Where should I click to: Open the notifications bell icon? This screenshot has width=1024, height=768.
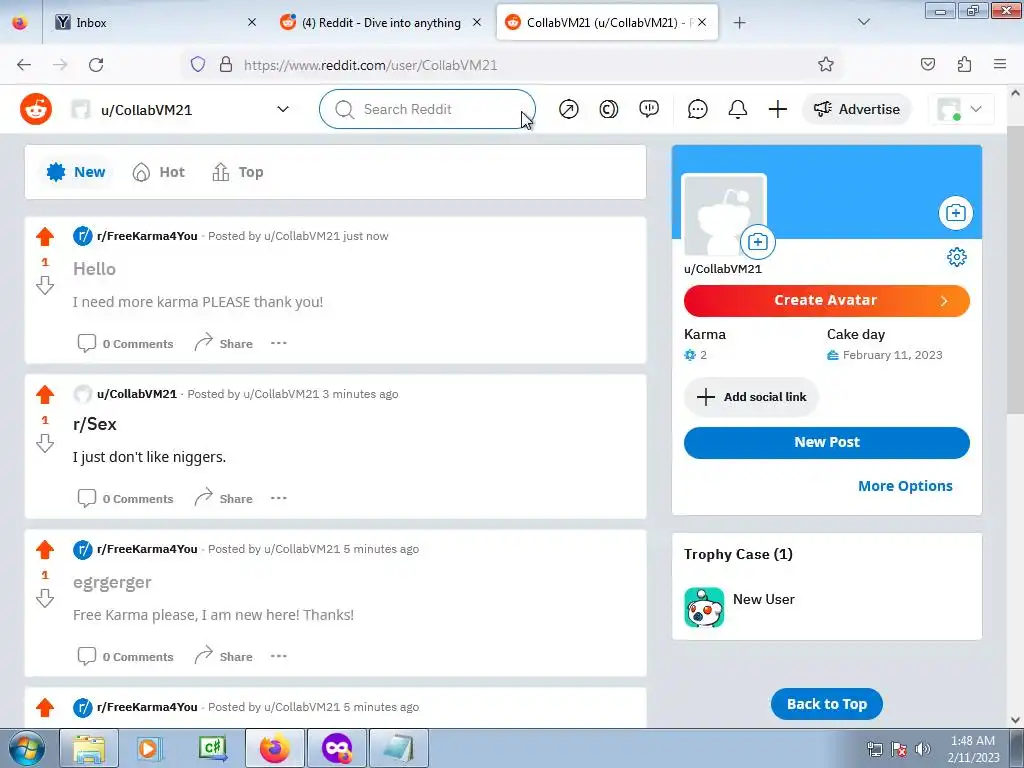737,109
